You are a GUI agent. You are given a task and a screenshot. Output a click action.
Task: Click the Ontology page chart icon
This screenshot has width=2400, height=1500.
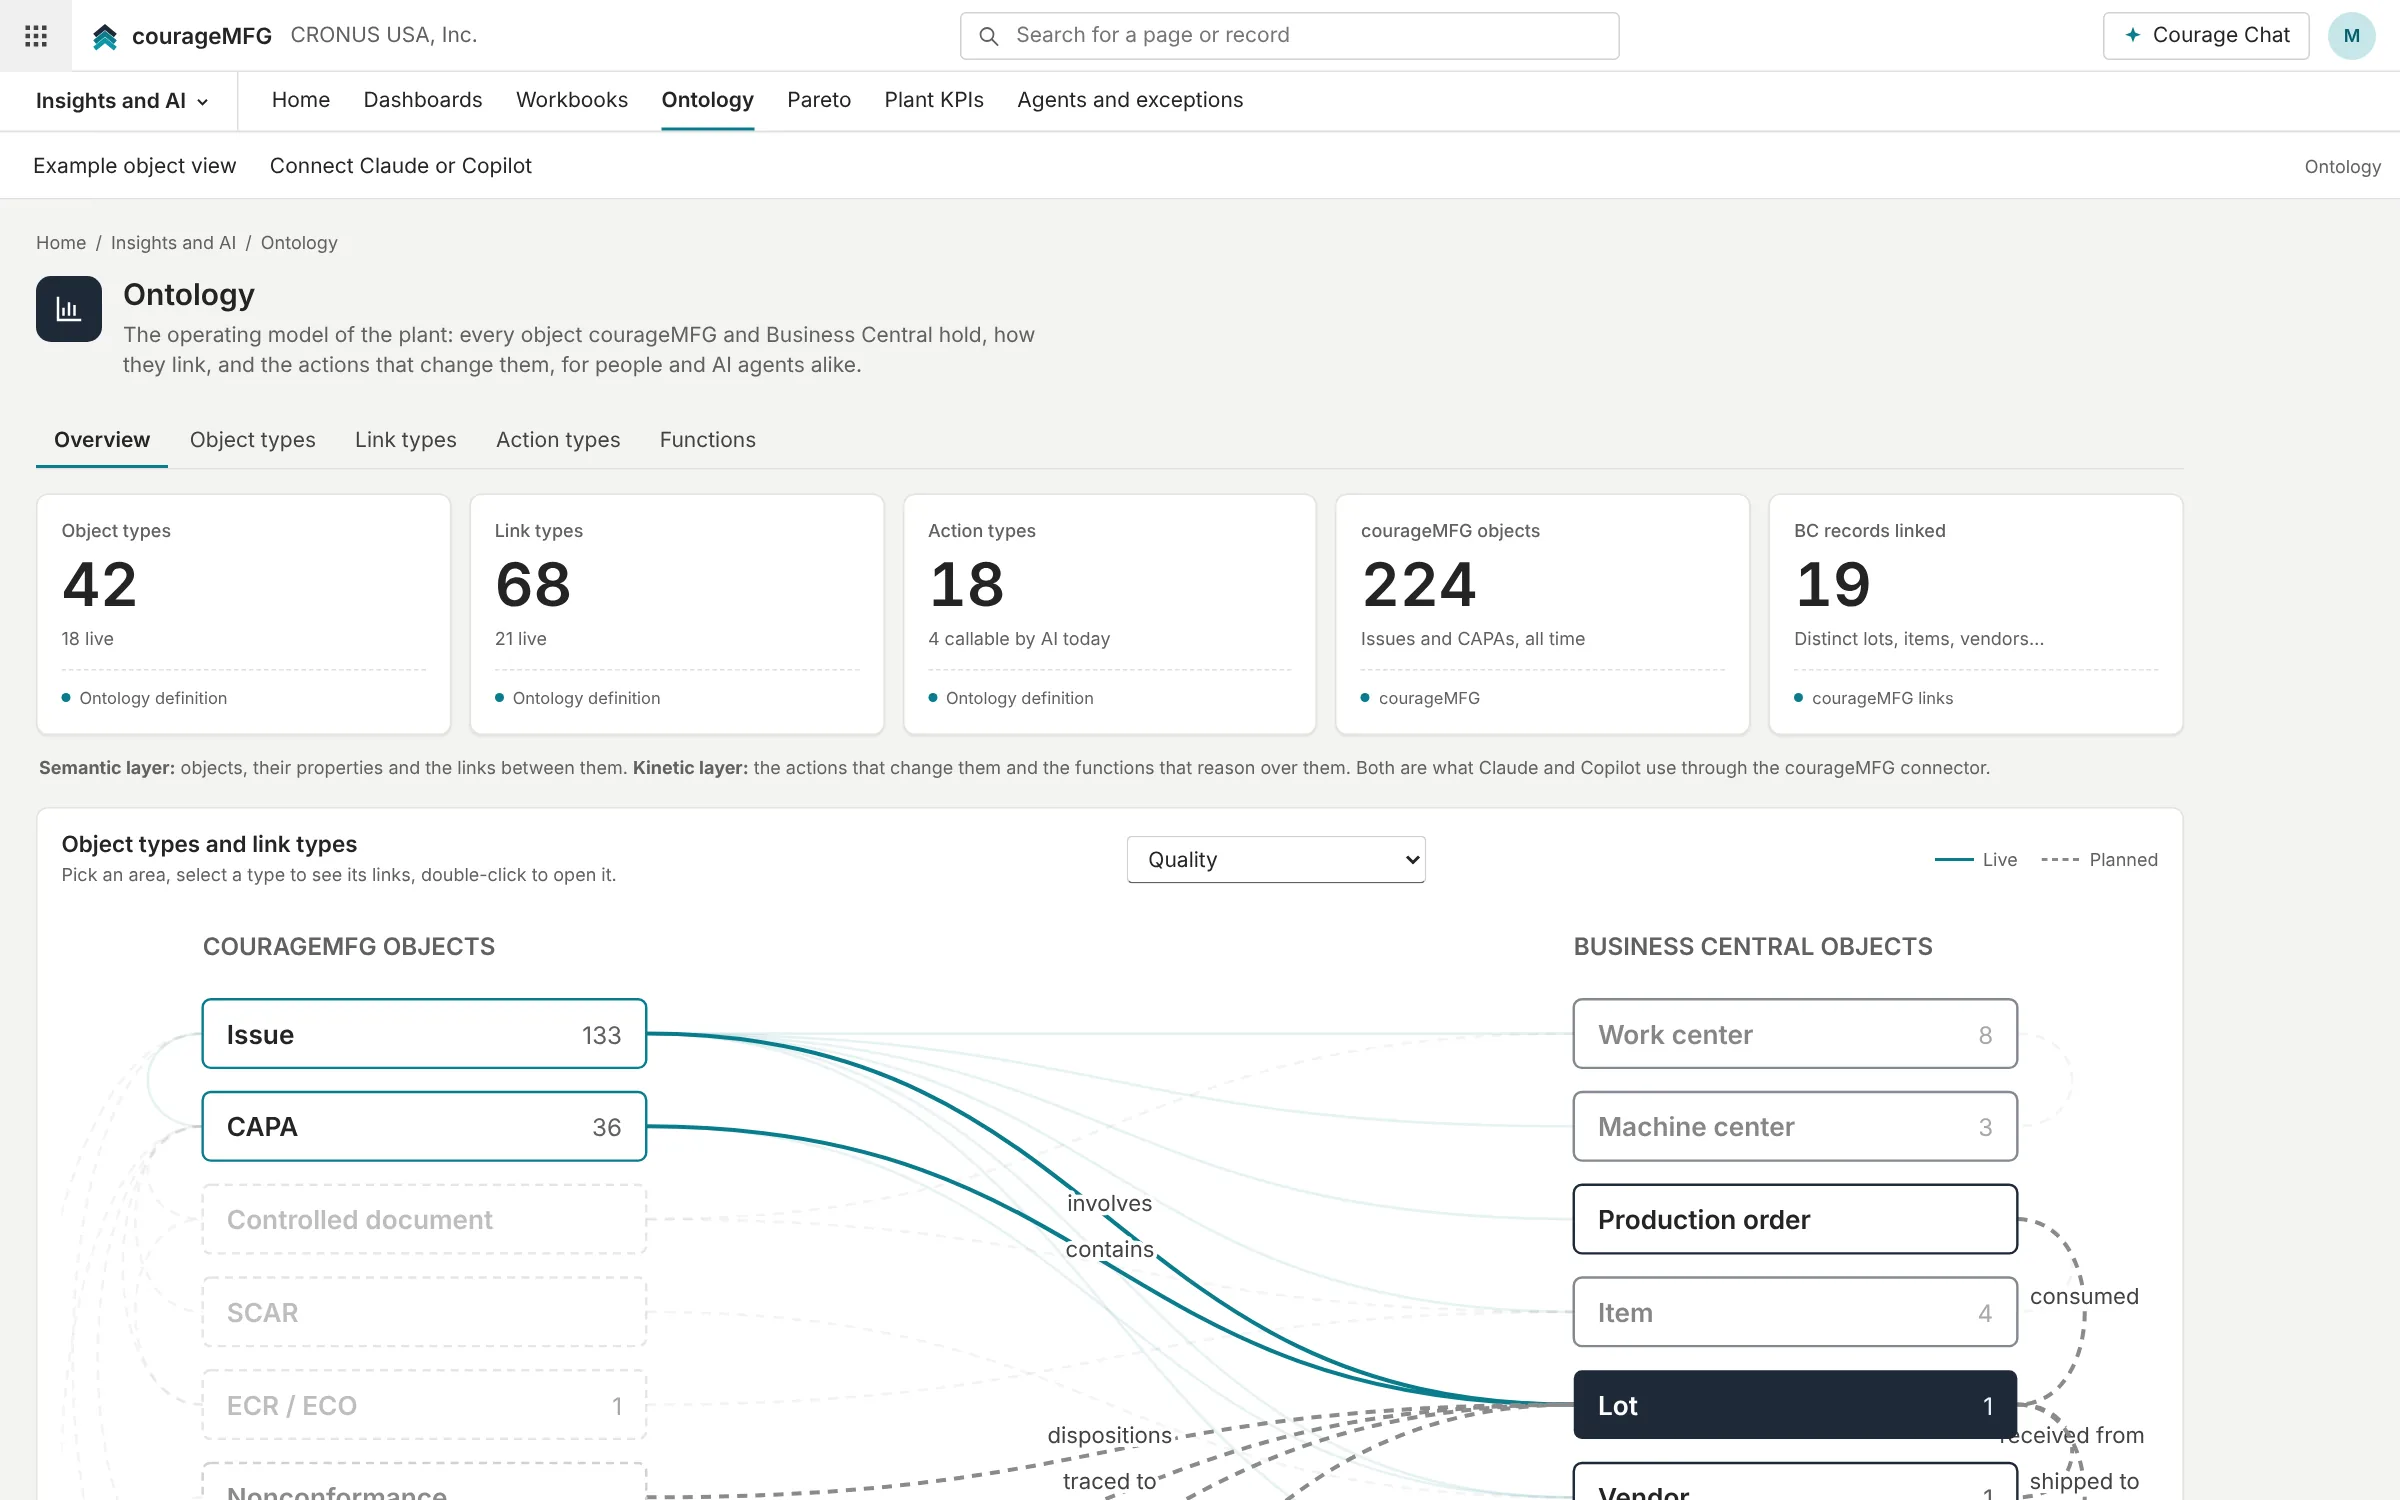click(x=69, y=309)
